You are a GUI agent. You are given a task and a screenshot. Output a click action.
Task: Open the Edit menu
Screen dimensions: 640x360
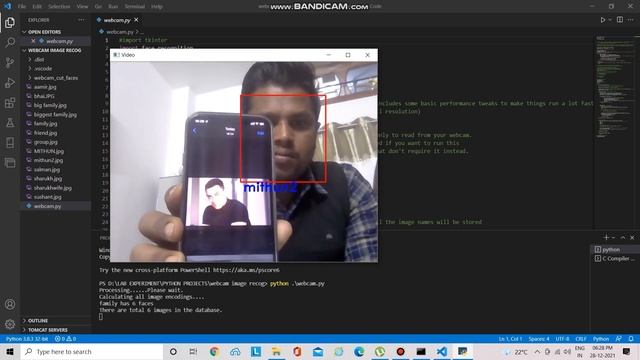tap(37, 7)
